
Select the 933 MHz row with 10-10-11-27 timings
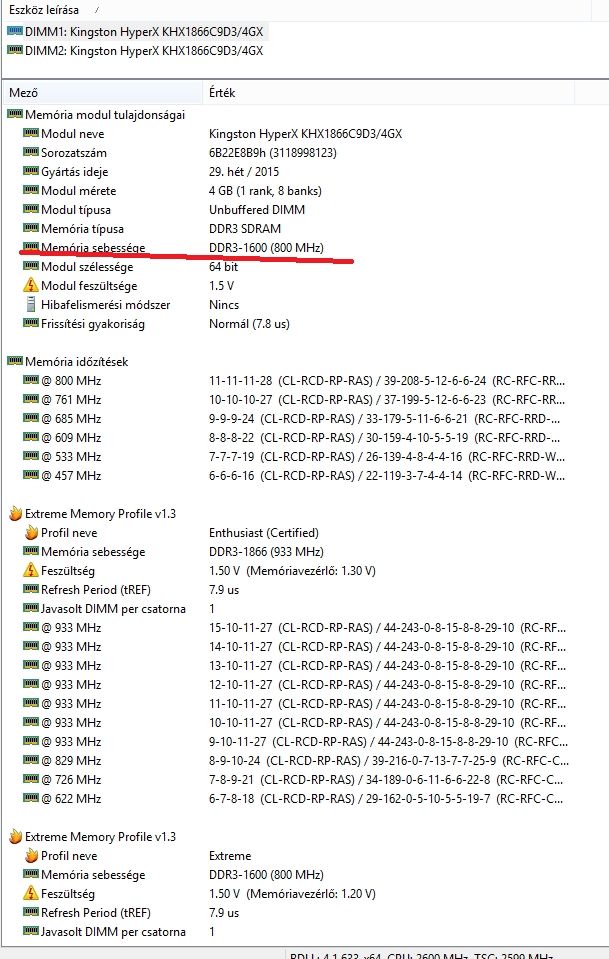(294, 722)
